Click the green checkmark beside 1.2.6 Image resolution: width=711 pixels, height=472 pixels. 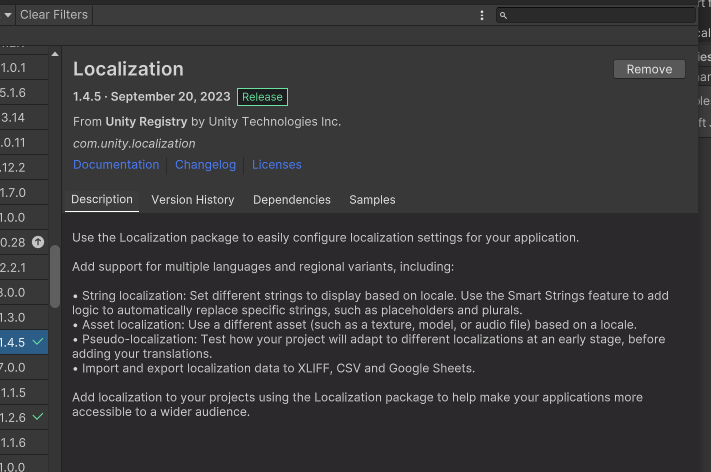[39, 416]
